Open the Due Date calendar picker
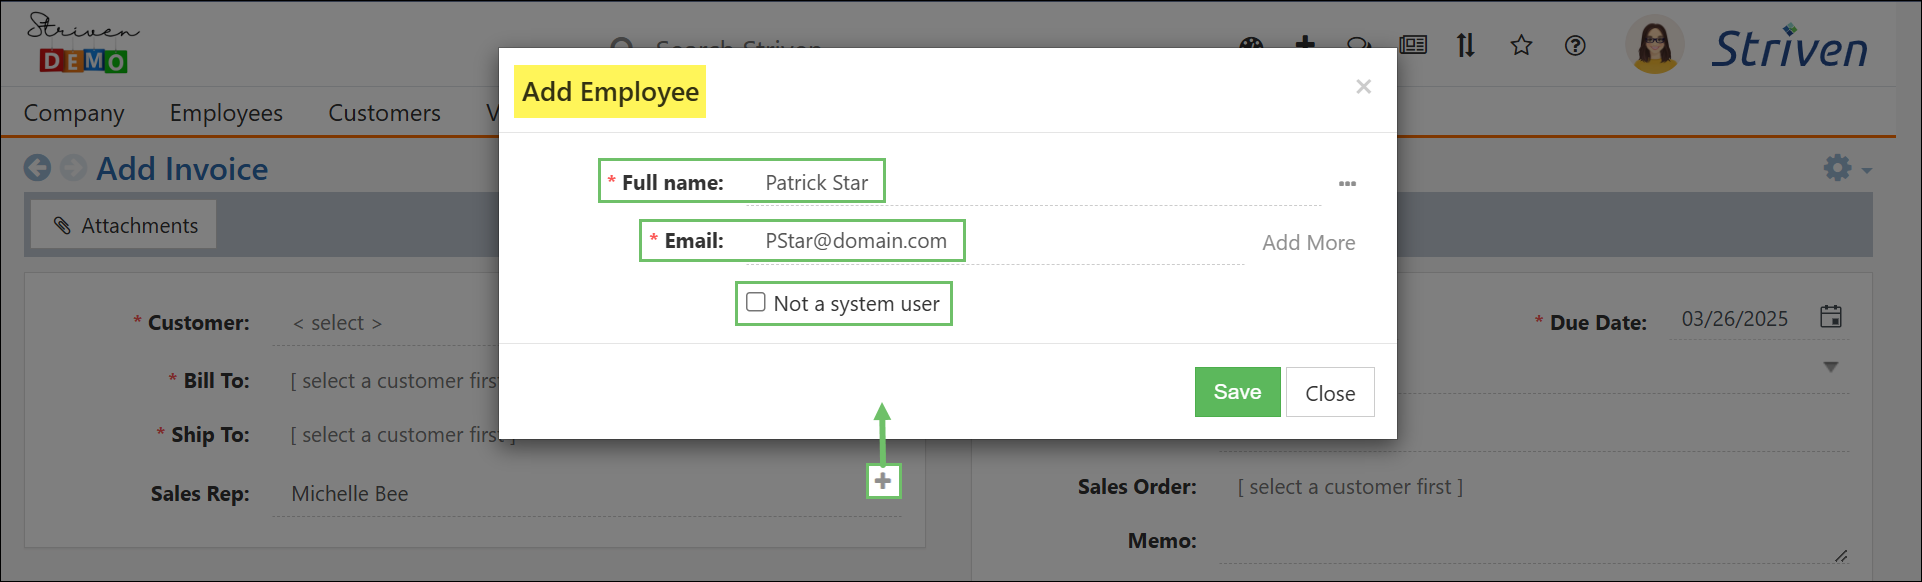This screenshot has width=1922, height=582. coord(1830,317)
